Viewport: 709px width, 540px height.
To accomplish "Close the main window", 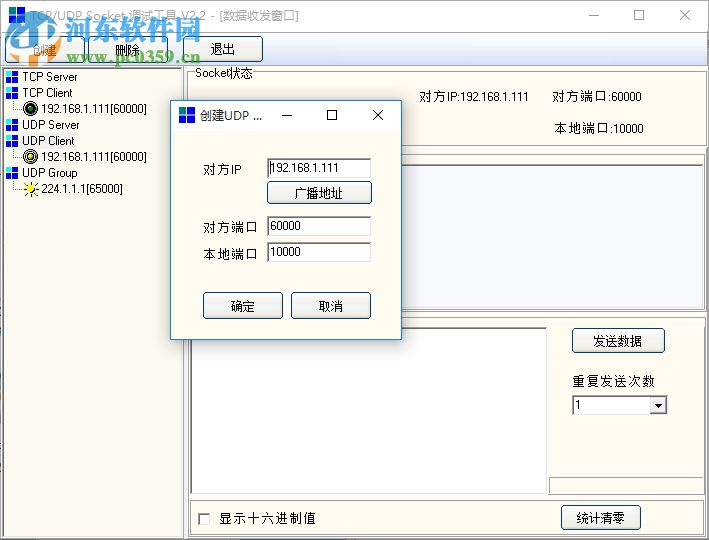I will tap(685, 15).
